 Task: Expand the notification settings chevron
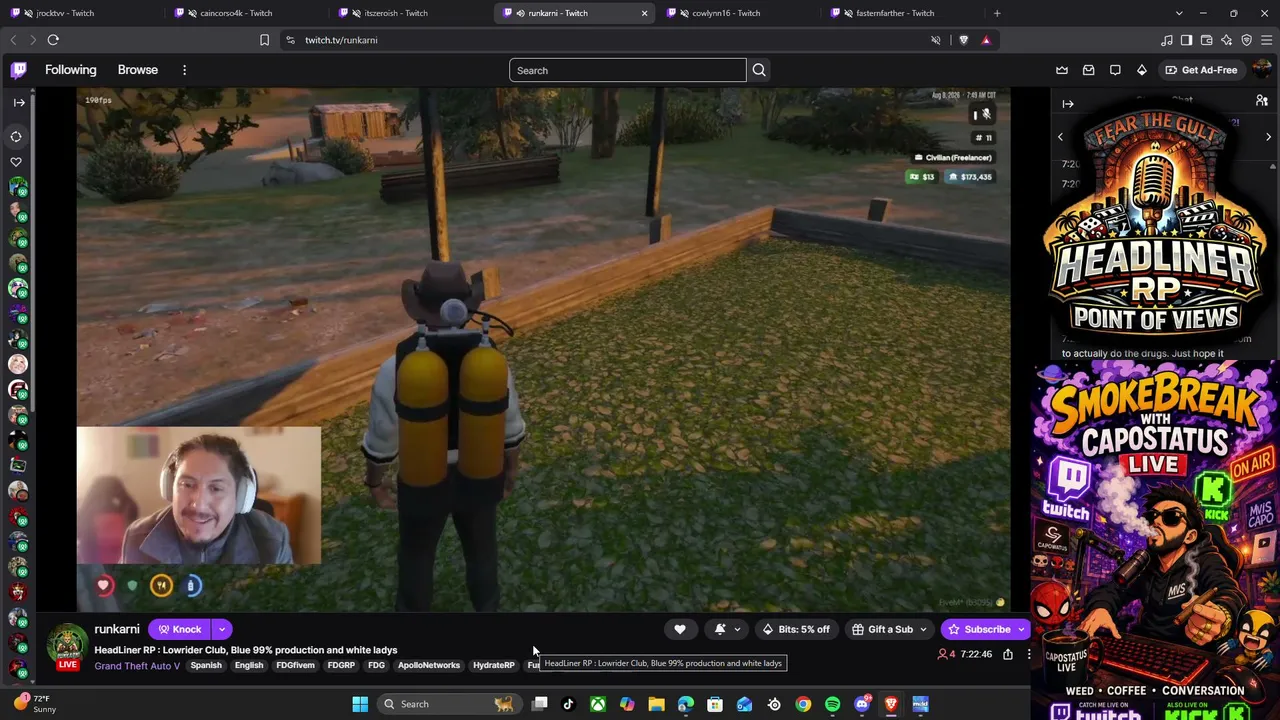[737, 629]
